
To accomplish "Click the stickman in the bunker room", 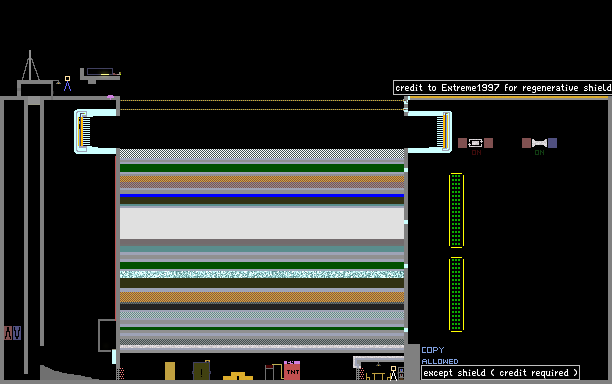I will 393,373.
